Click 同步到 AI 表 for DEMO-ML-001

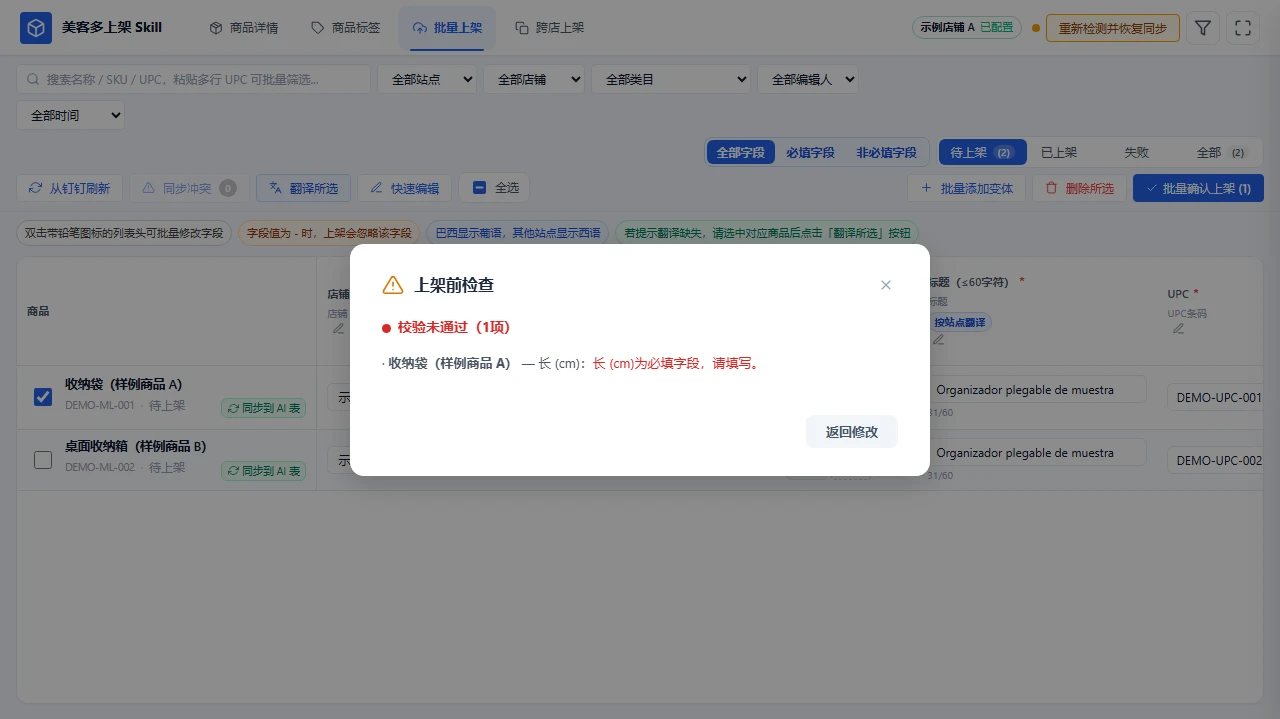[x=264, y=408]
